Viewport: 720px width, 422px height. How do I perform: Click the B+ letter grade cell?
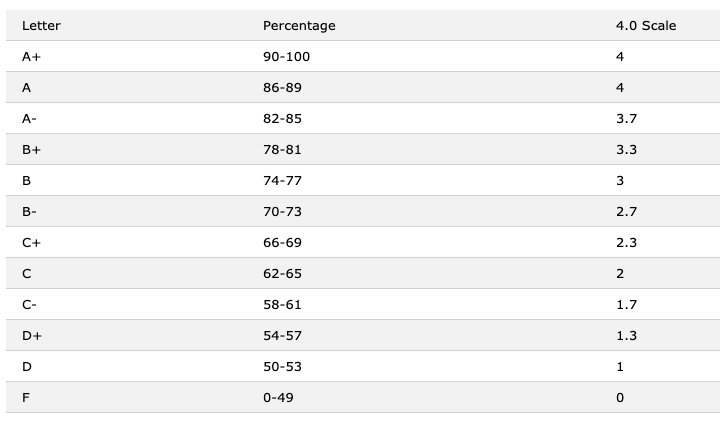click(31, 150)
